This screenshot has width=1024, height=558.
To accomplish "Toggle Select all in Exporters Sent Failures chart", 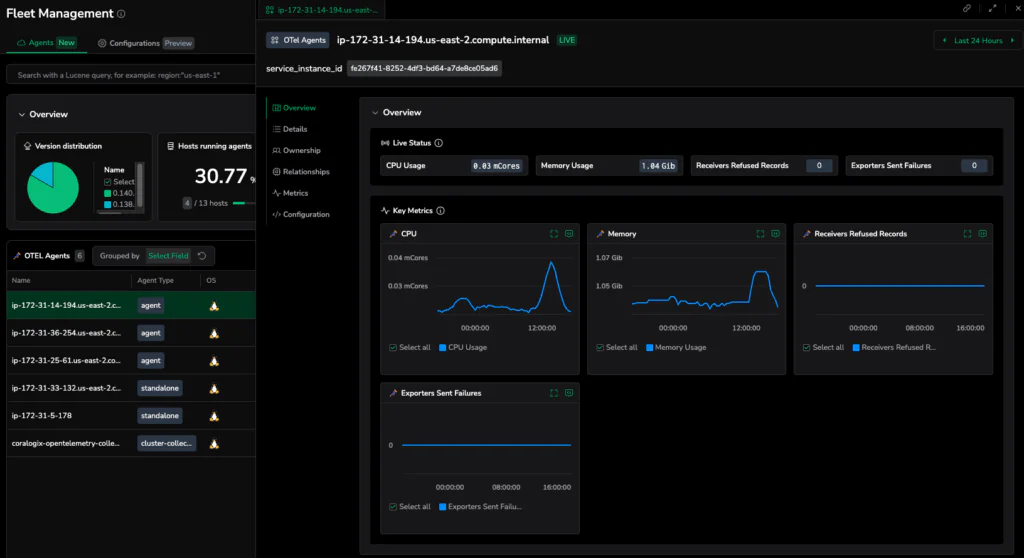I will click(x=394, y=507).
